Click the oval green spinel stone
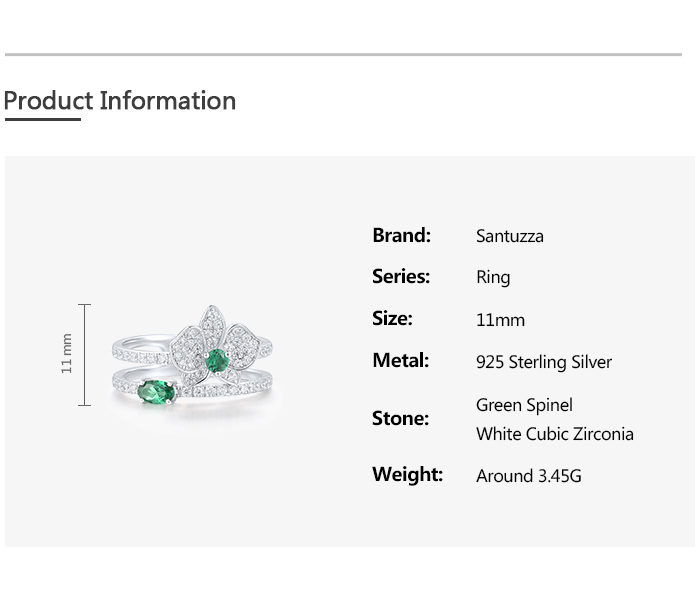 156,391
